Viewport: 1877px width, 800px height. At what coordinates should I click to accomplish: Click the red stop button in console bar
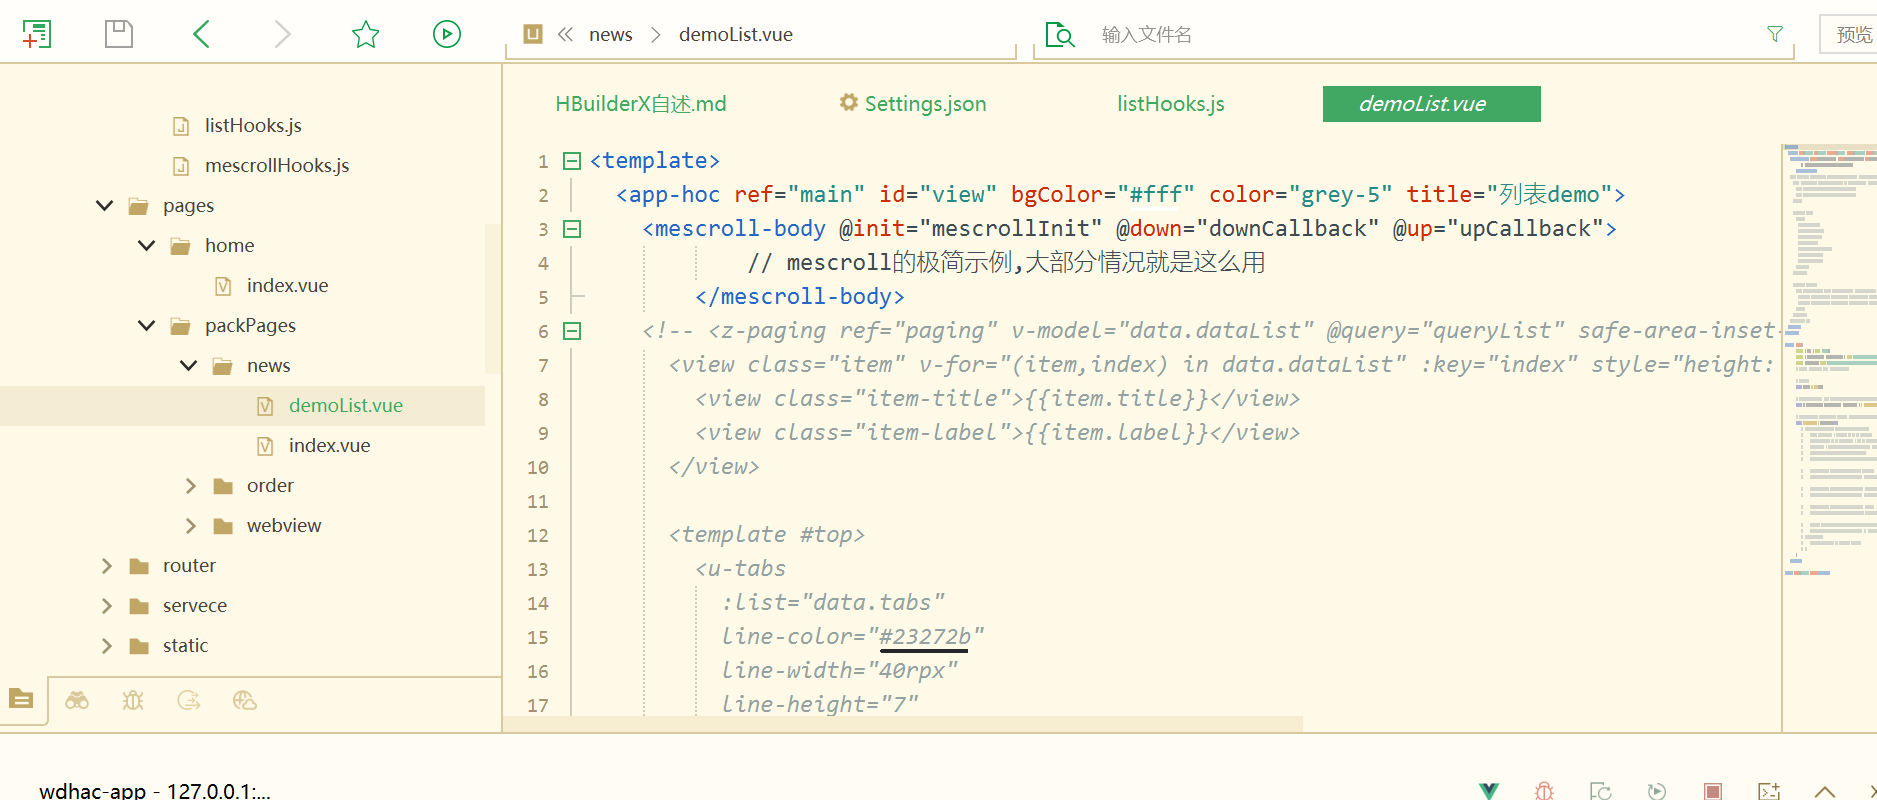click(x=1713, y=791)
